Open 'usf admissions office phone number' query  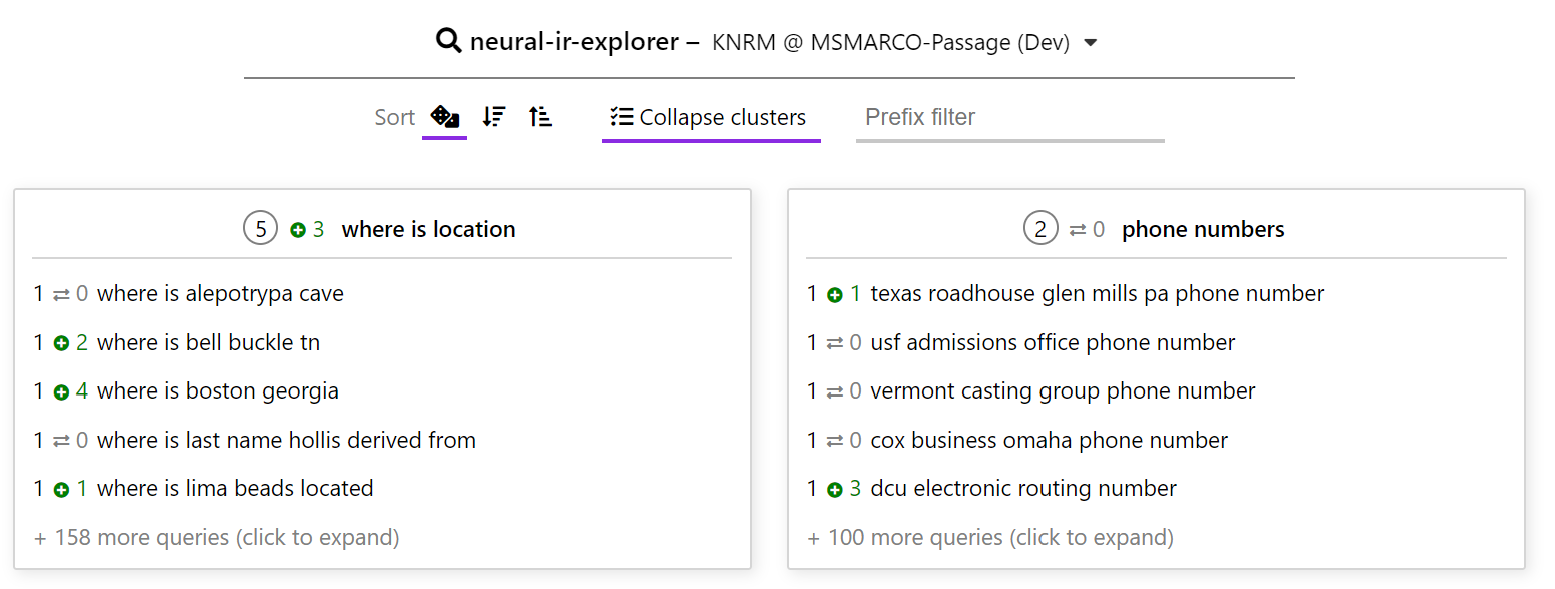tap(1053, 343)
